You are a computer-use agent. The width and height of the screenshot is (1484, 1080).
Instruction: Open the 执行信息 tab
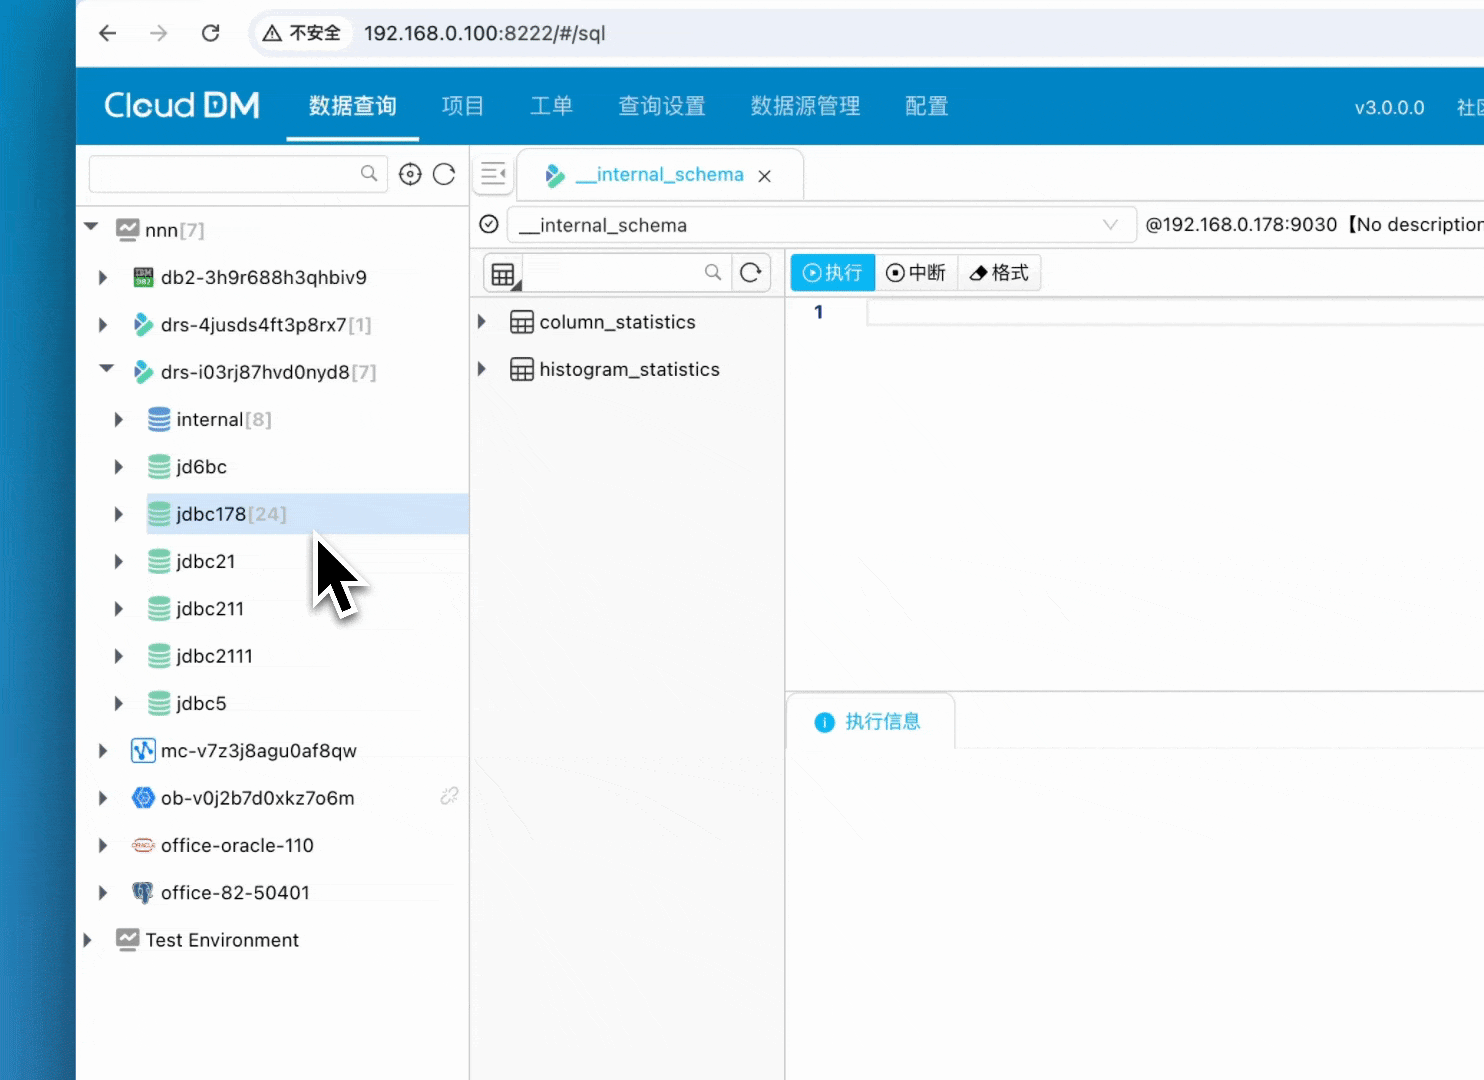pos(869,722)
